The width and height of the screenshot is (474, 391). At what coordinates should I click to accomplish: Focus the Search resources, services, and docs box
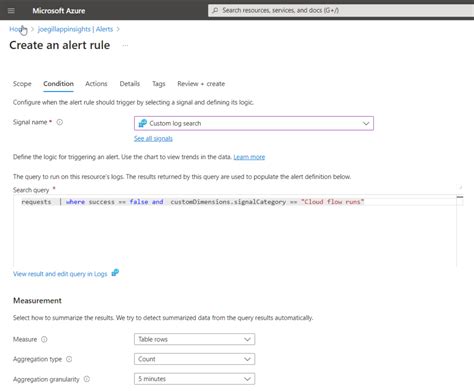[x=341, y=10]
